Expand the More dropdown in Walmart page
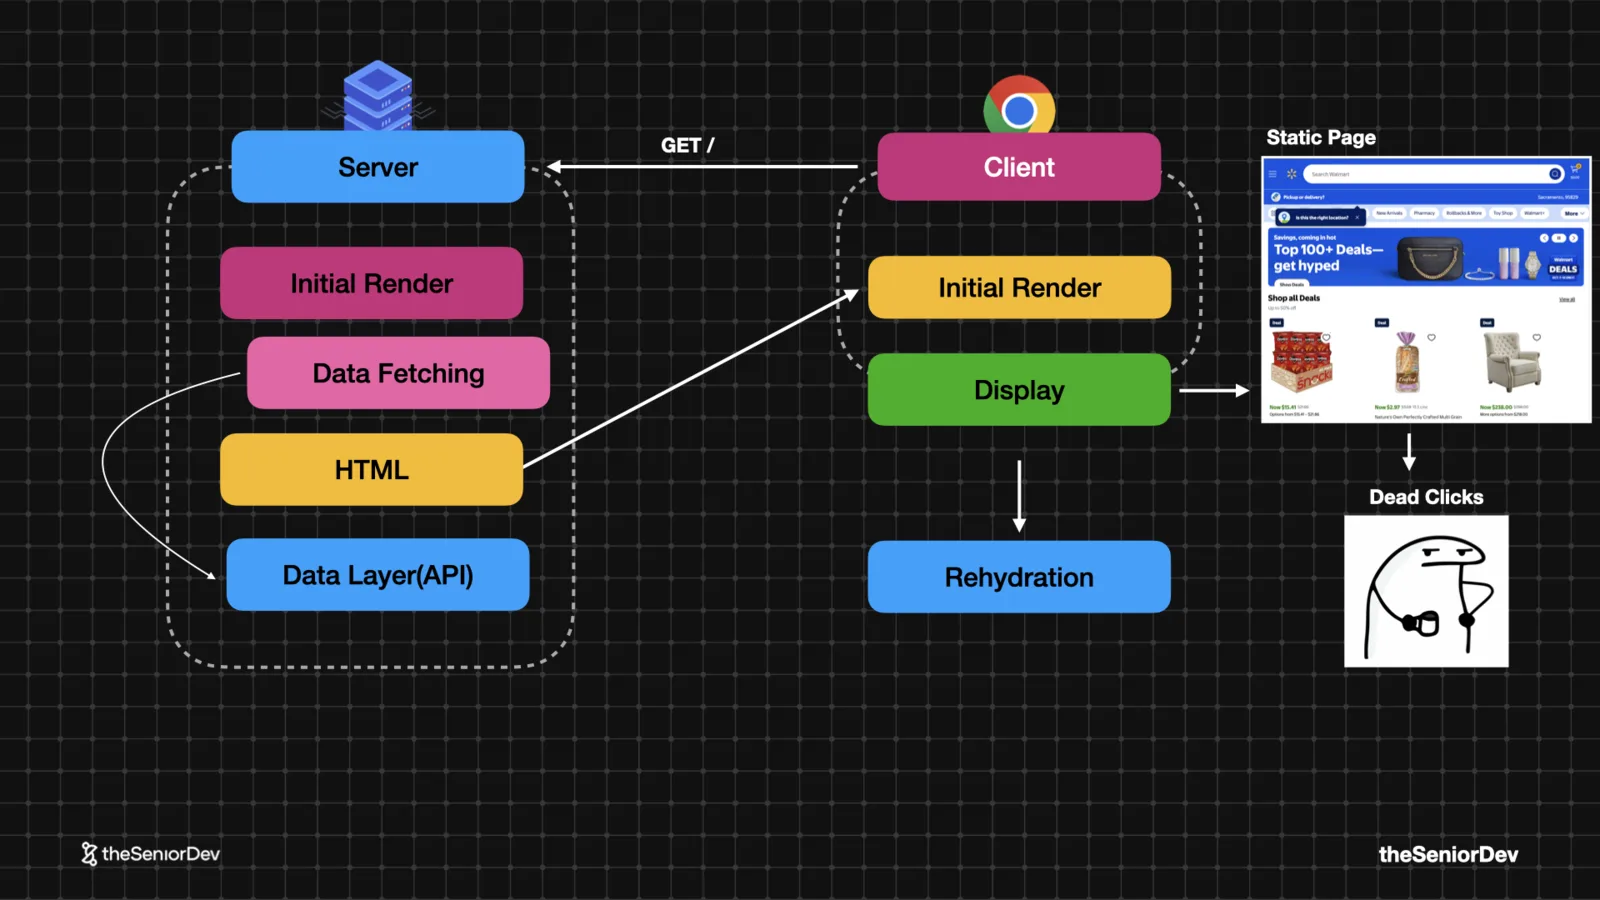This screenshot has width=1600, height=900. 1575,213
